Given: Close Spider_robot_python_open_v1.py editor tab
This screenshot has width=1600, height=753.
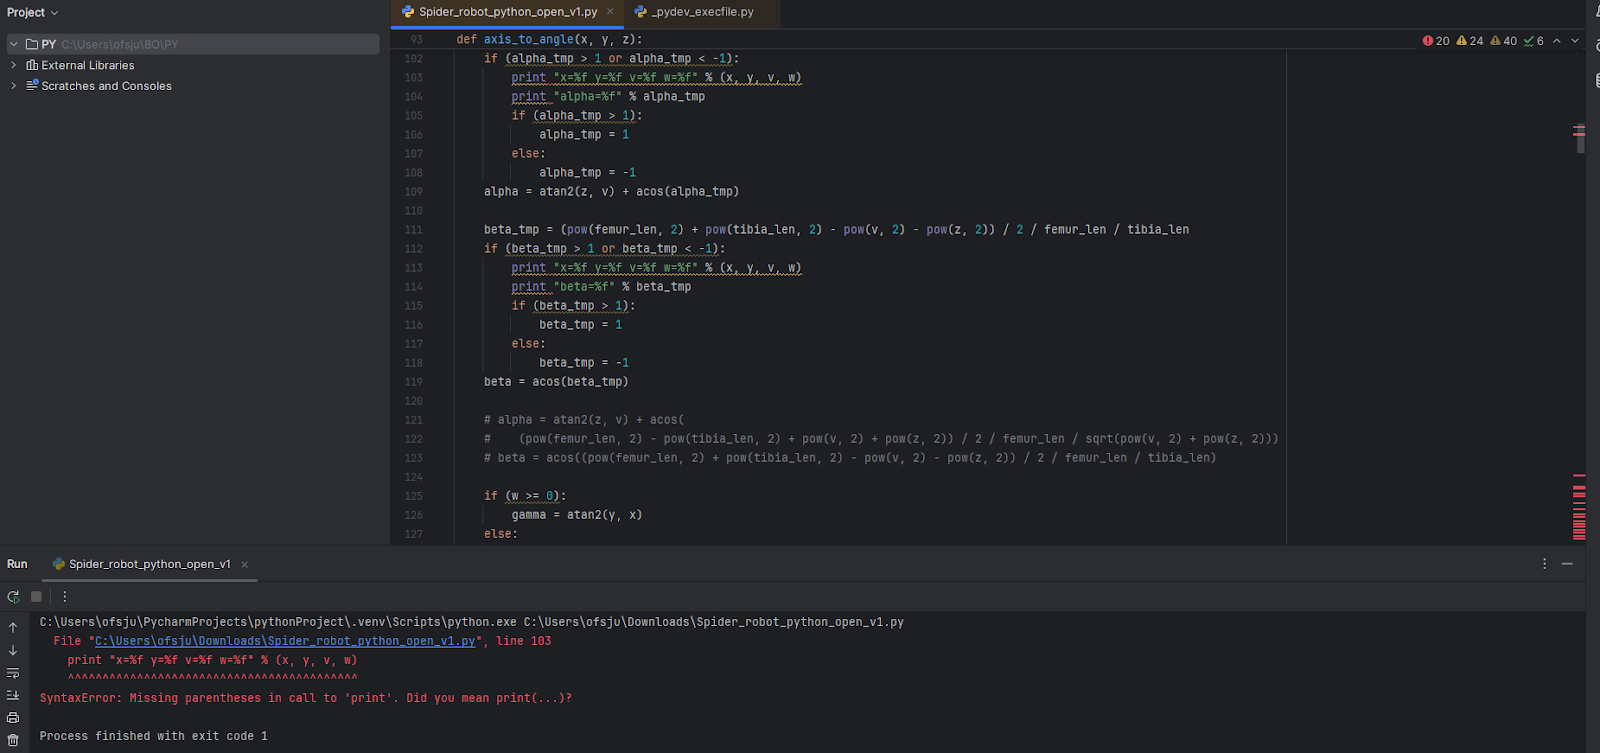Looking at the screenshot, I should [x=610, y=12].
